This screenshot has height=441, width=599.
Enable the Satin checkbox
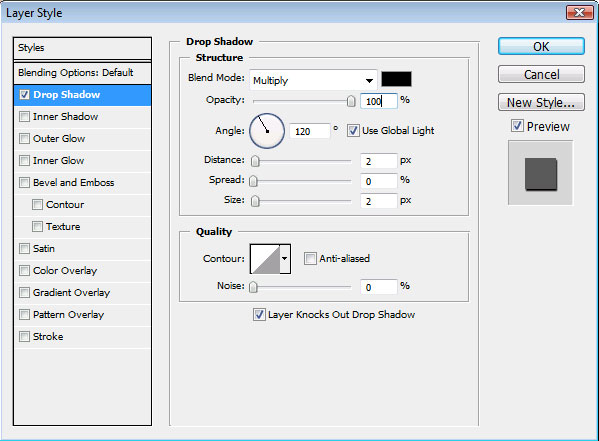point(24,248)
